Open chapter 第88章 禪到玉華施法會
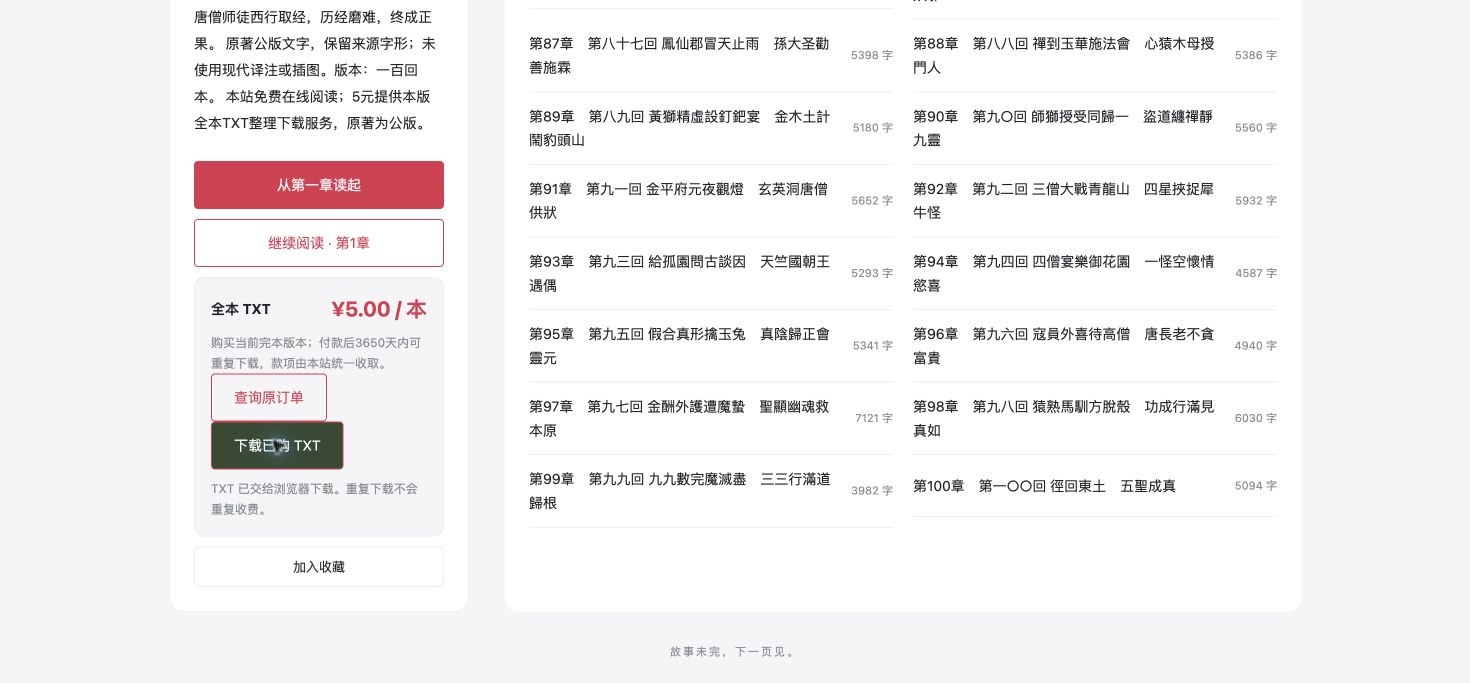The height and width of the screenshot is (683, 1470). point(1095,56)
